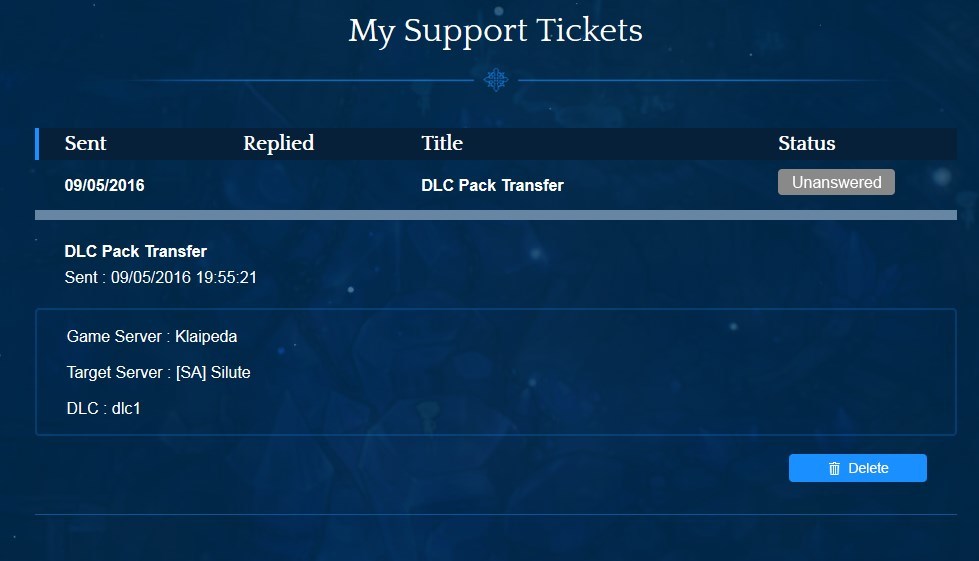Click the ornamental emblem under the page title
This screenshot has height=561, width=979.
pos(496,80)
